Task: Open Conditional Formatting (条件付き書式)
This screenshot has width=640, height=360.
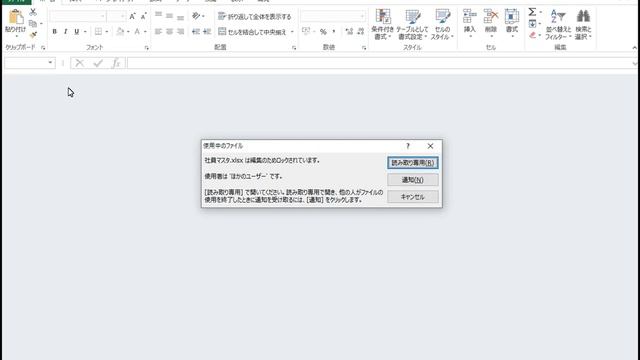Action: [383, 24]
